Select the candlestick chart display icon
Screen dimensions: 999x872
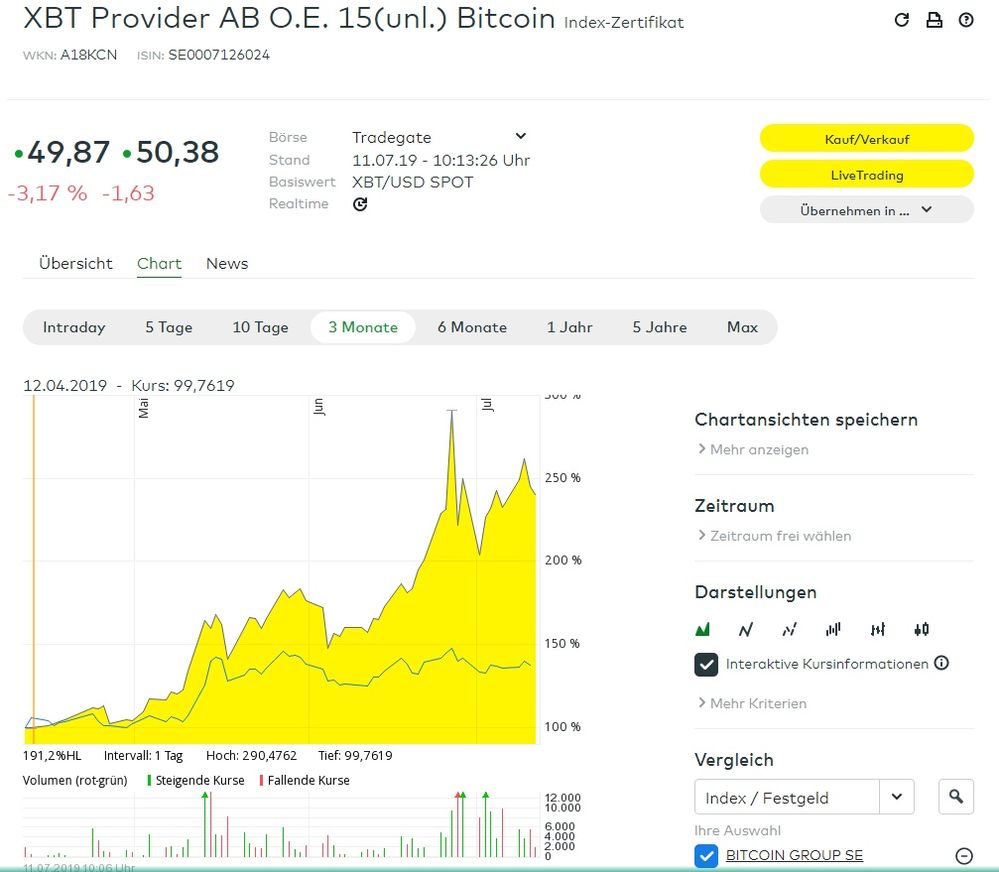(x=921, y=629)
